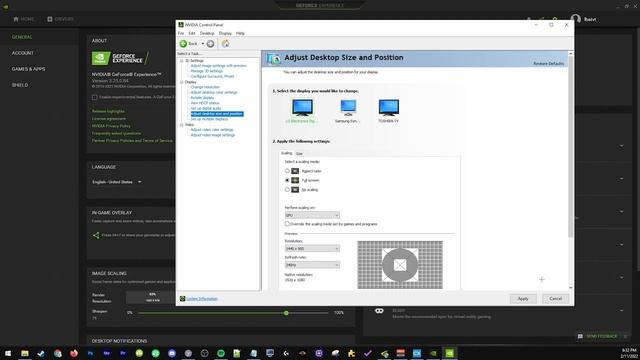Switch to the Size tab

point(299,153)
